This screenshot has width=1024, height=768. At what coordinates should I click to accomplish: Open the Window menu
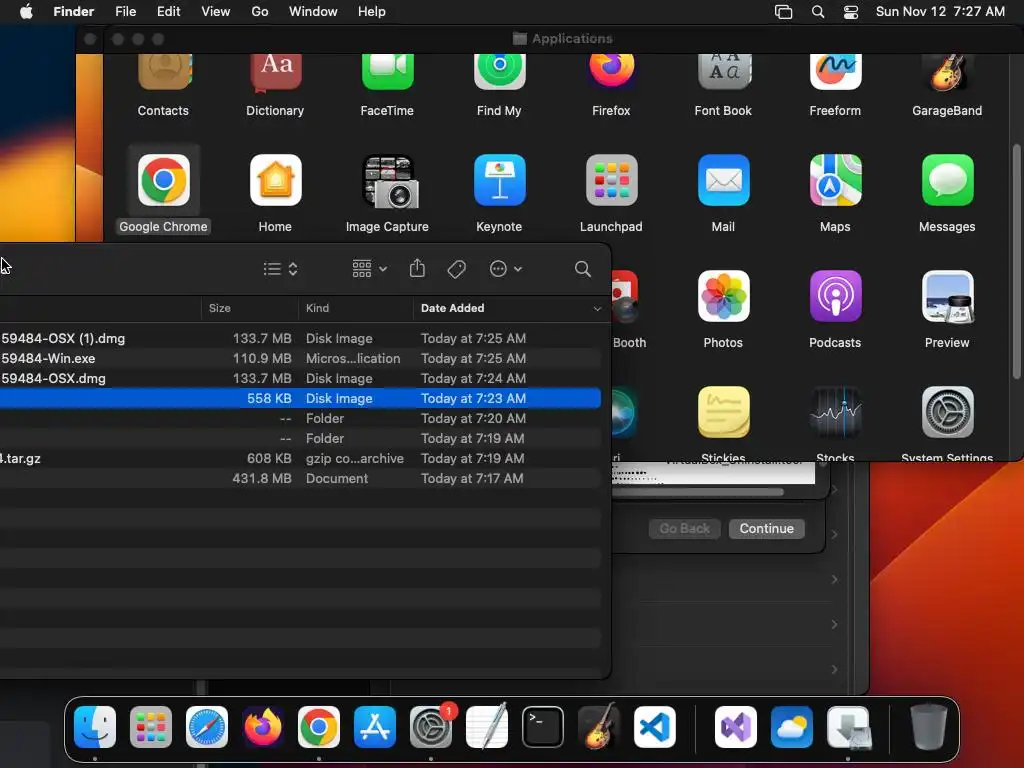coord(313,12)
